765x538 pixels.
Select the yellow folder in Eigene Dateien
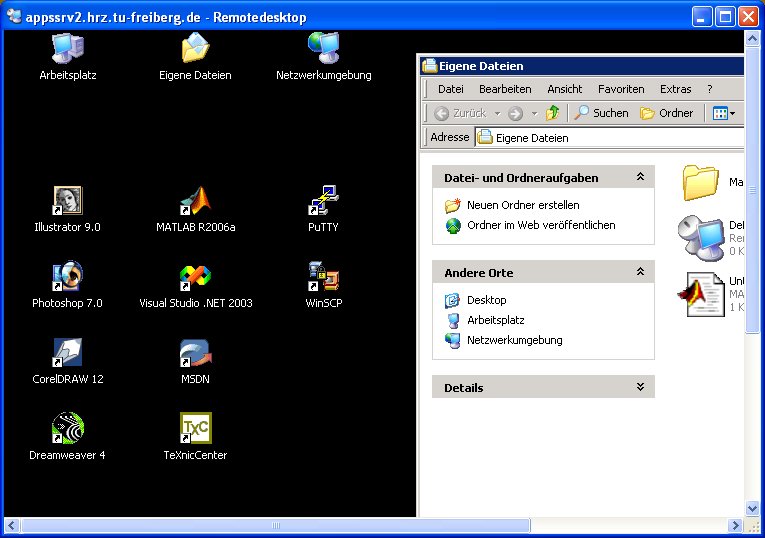[701, 183]
